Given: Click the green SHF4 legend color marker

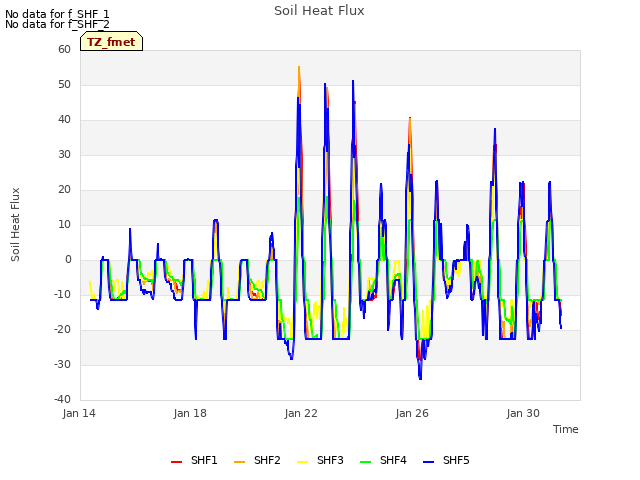Looking at the screenshot, I should point(365,462).
